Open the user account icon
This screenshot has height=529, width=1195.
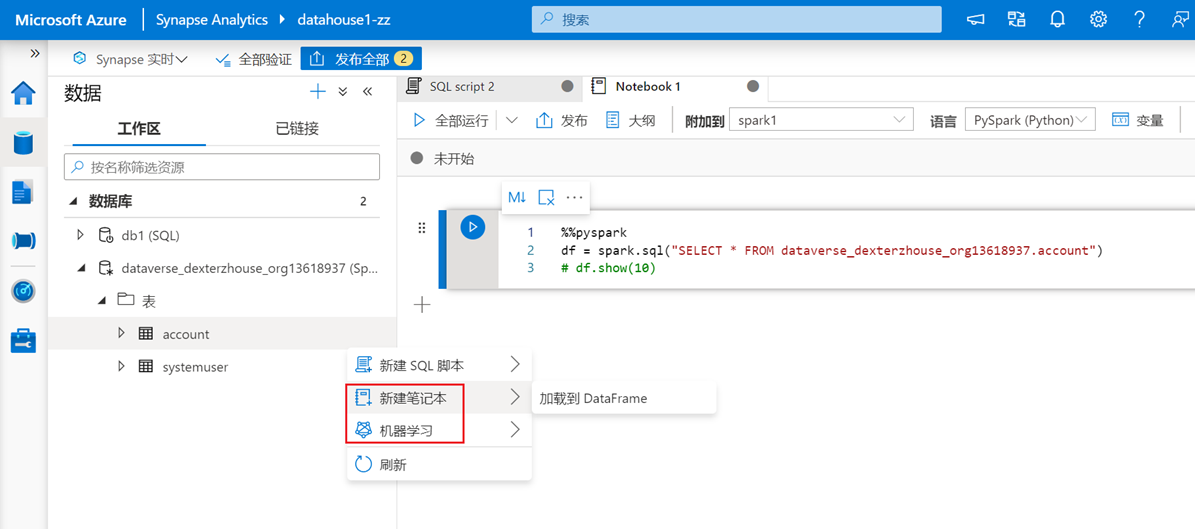[1180, 20]
